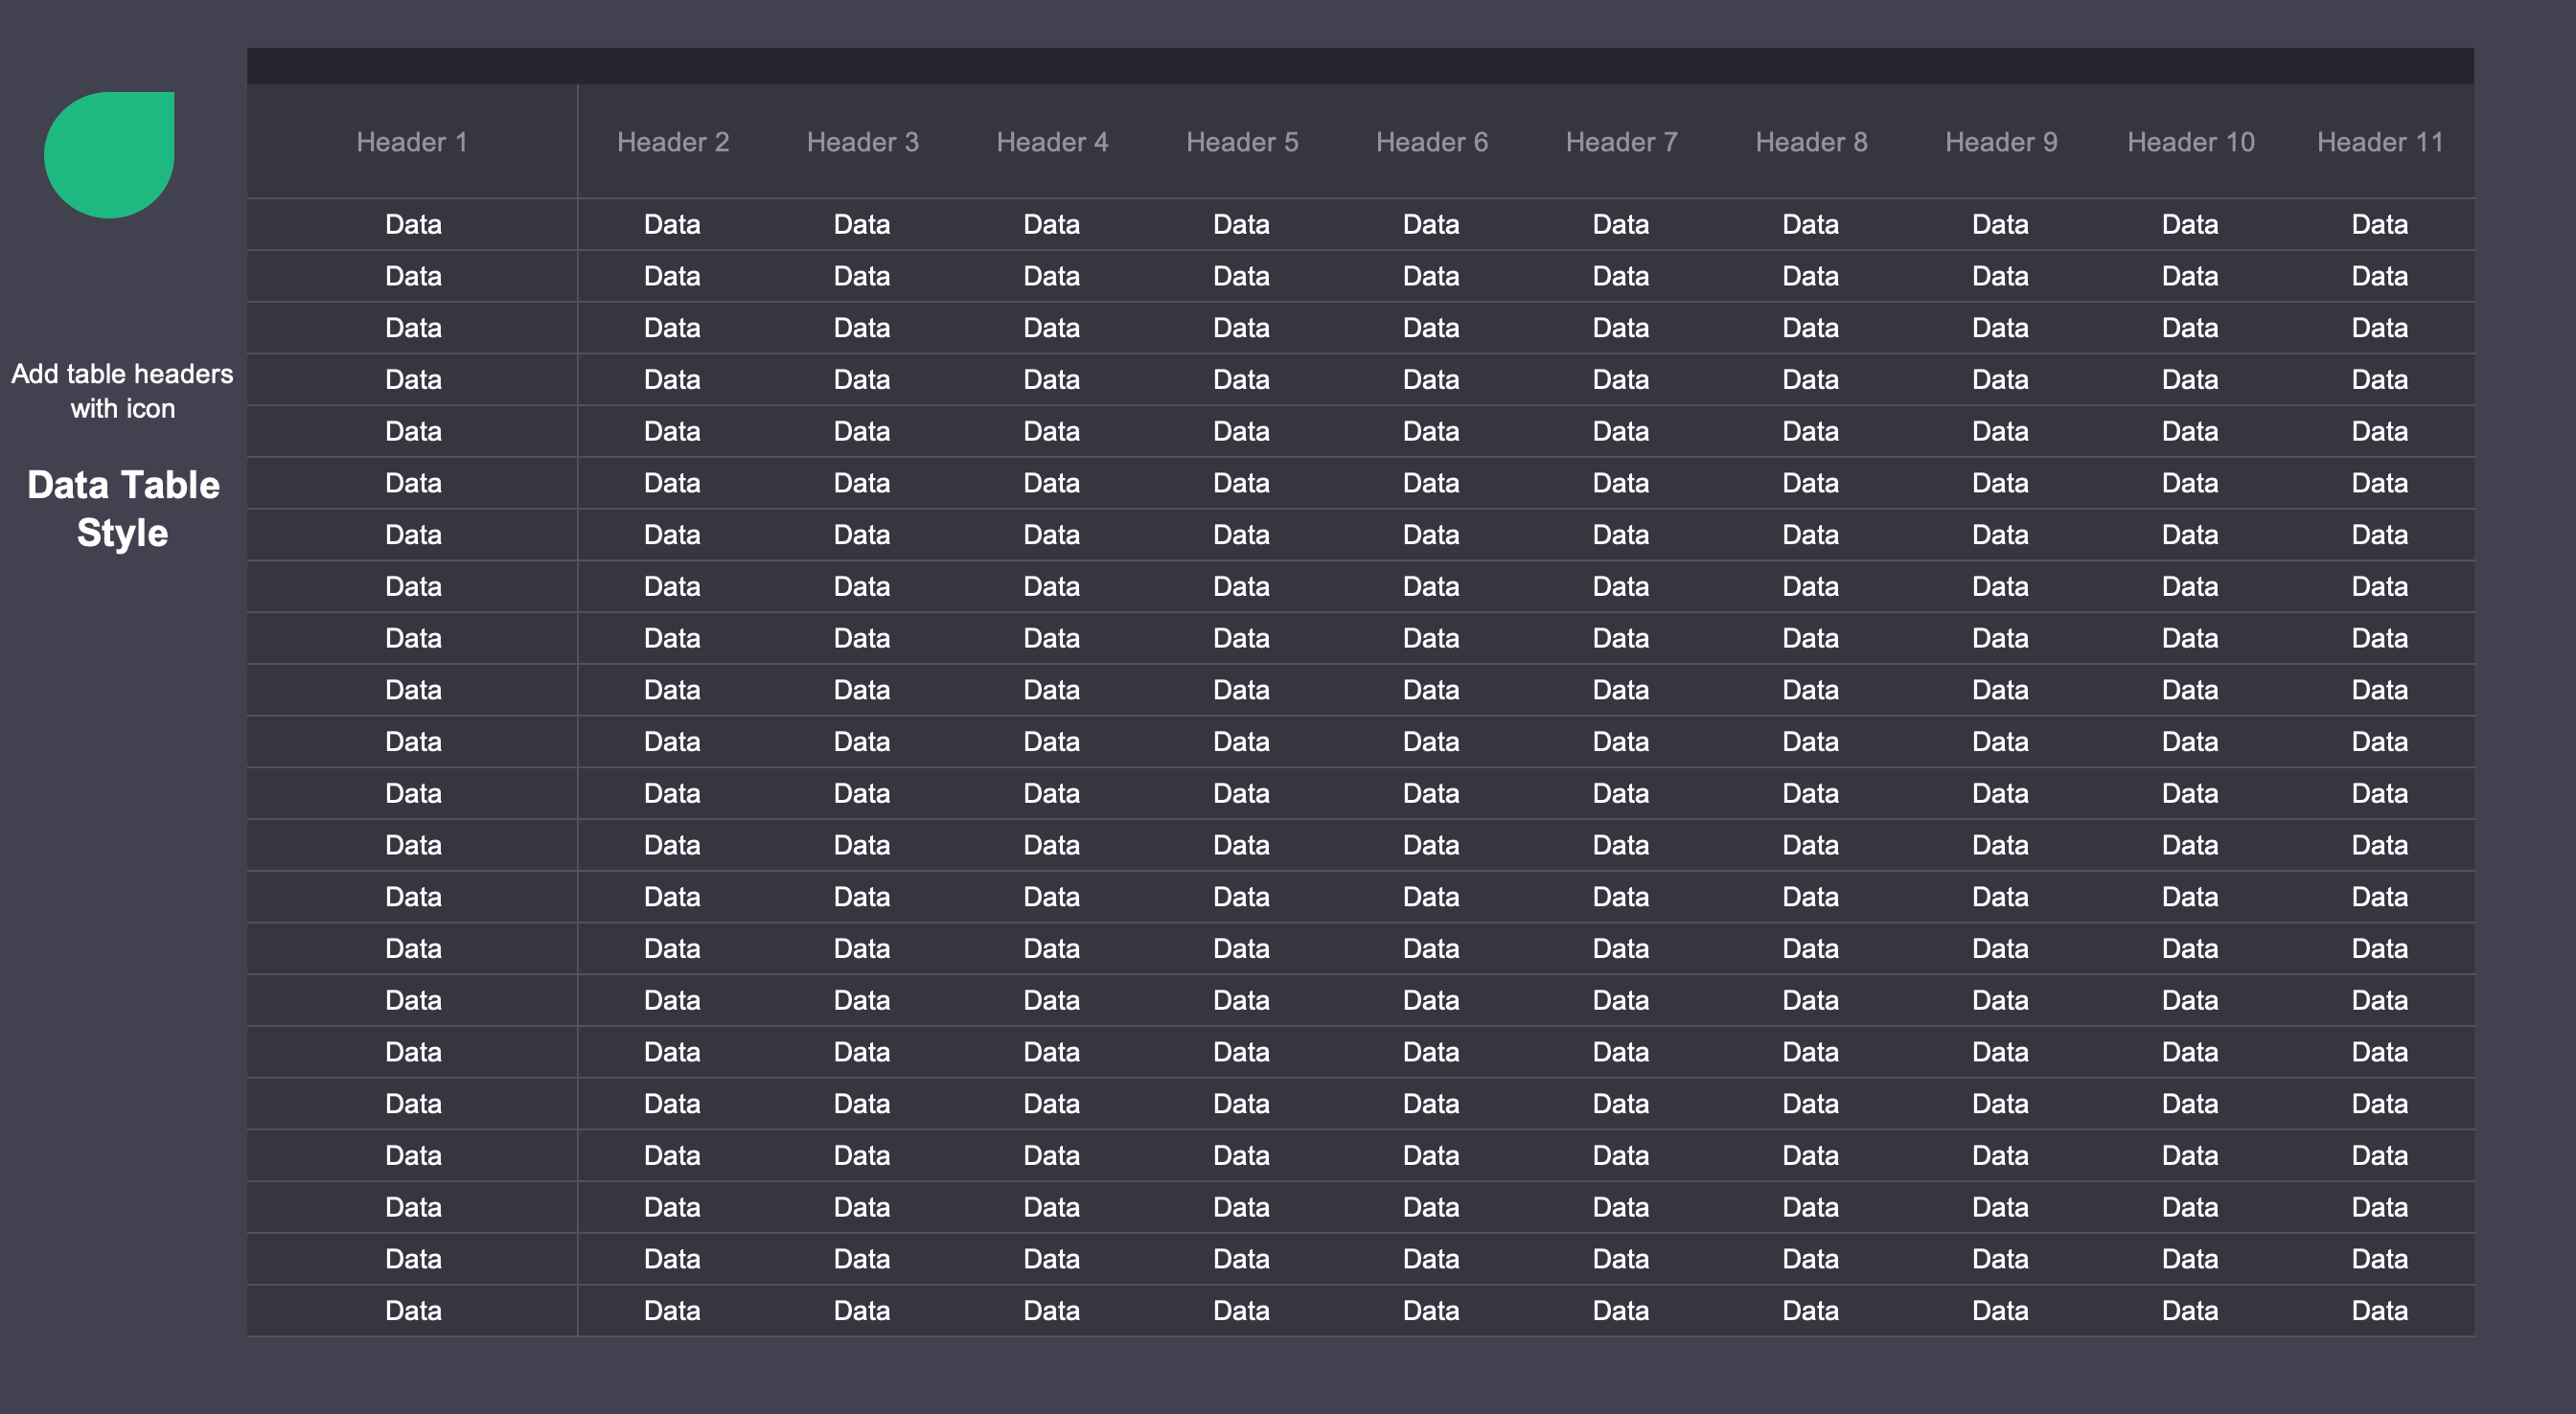Click first row Data cell under Header 6
This screenshot has height=1414, width=2576.
(1431, 224)
